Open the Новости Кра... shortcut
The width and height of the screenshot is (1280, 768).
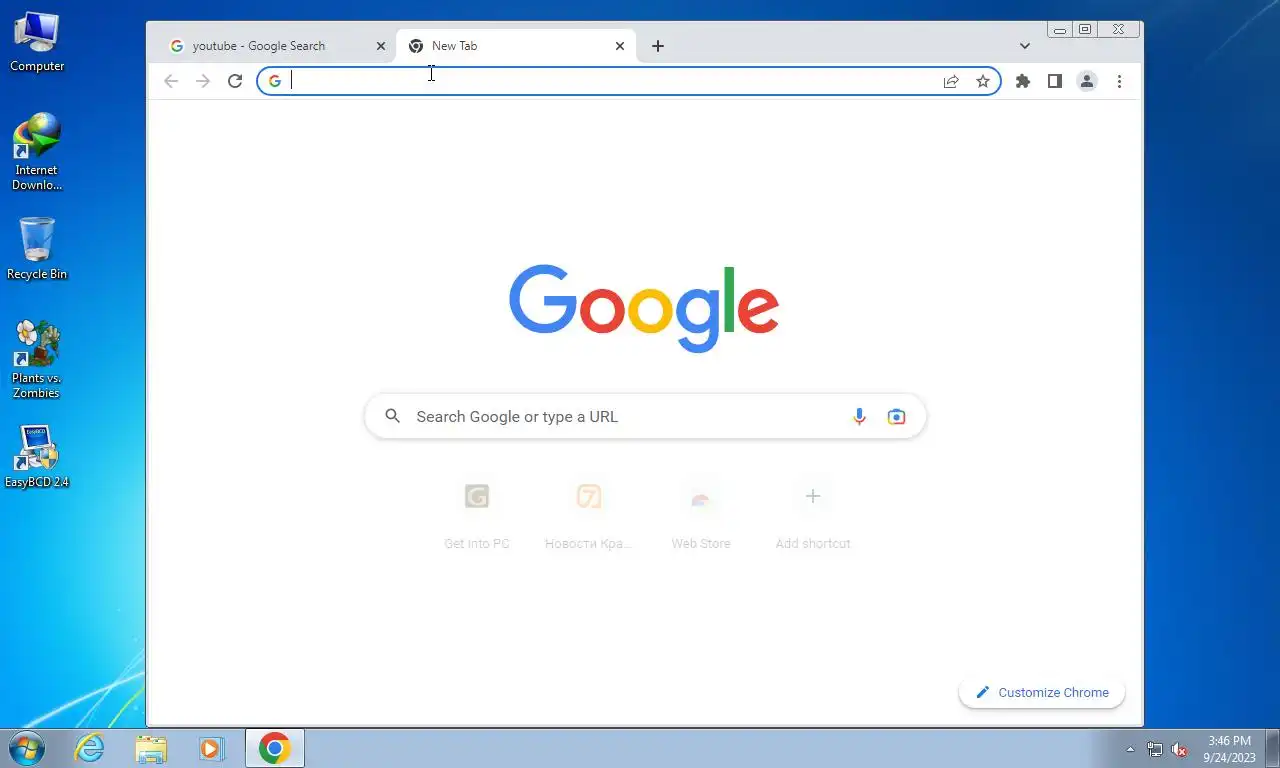coord(589,514)
